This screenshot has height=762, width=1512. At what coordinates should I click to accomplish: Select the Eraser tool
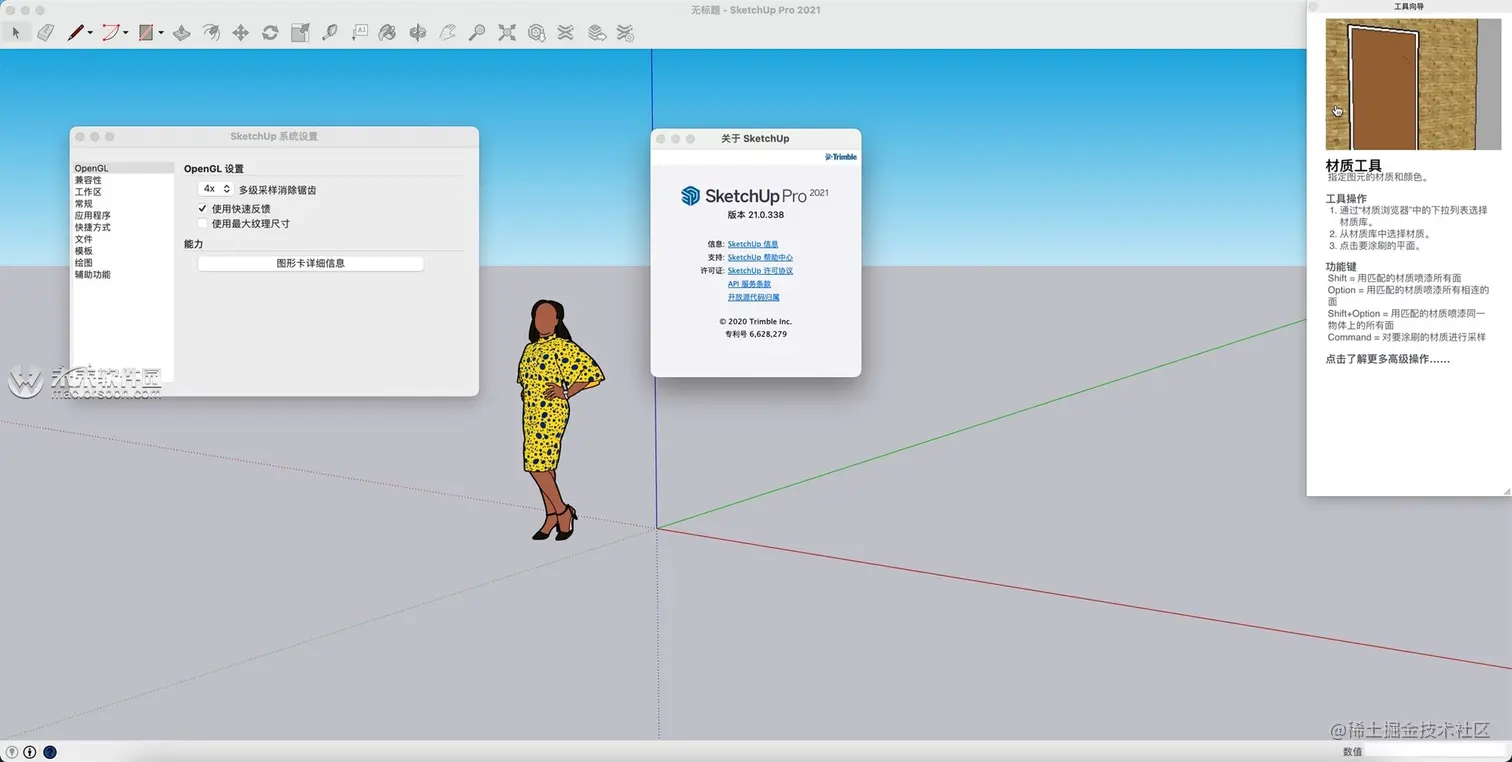pos(45,33)
